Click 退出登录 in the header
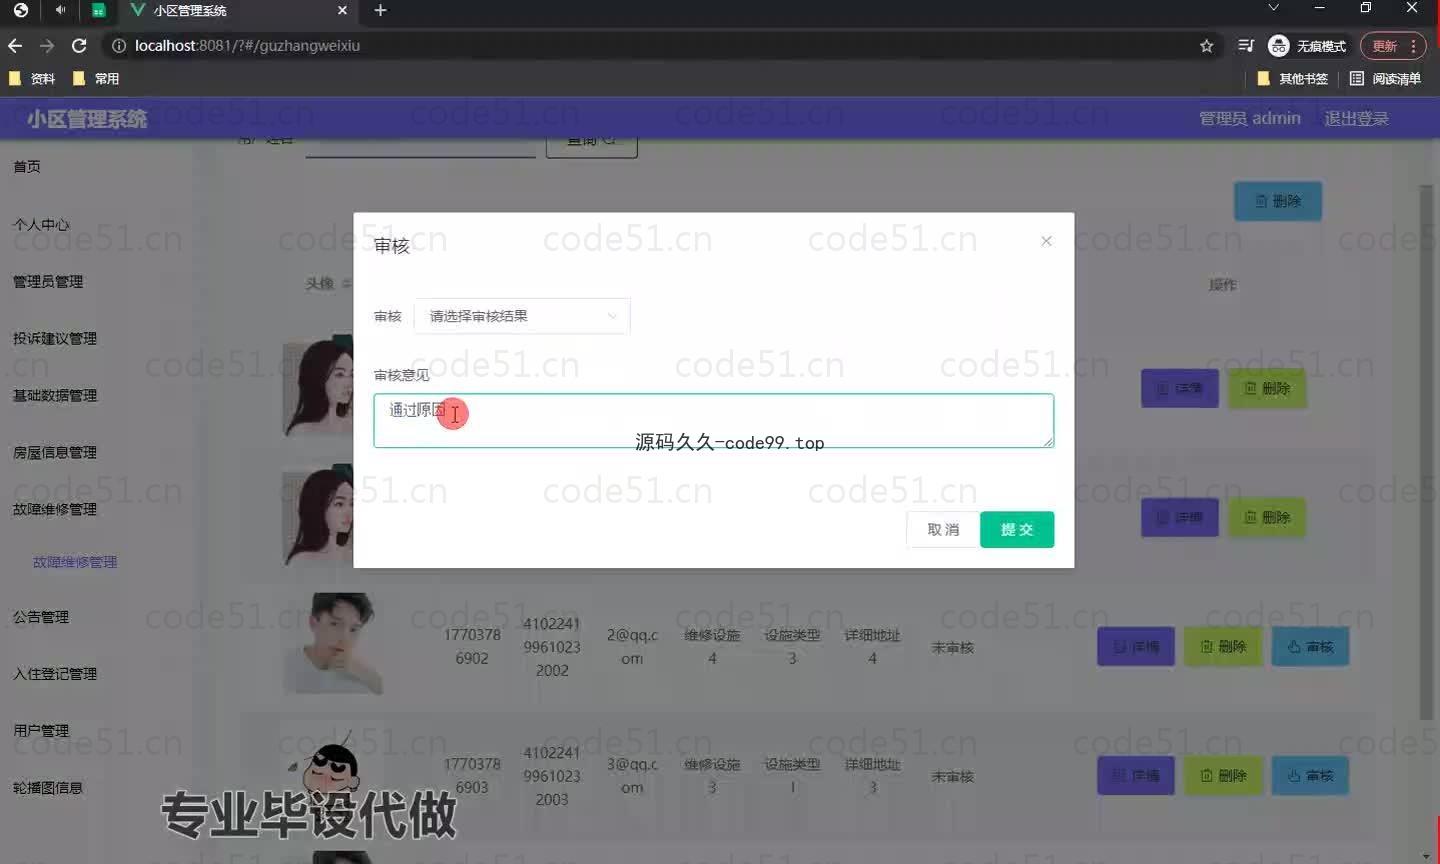 (x=1356, y=118)
